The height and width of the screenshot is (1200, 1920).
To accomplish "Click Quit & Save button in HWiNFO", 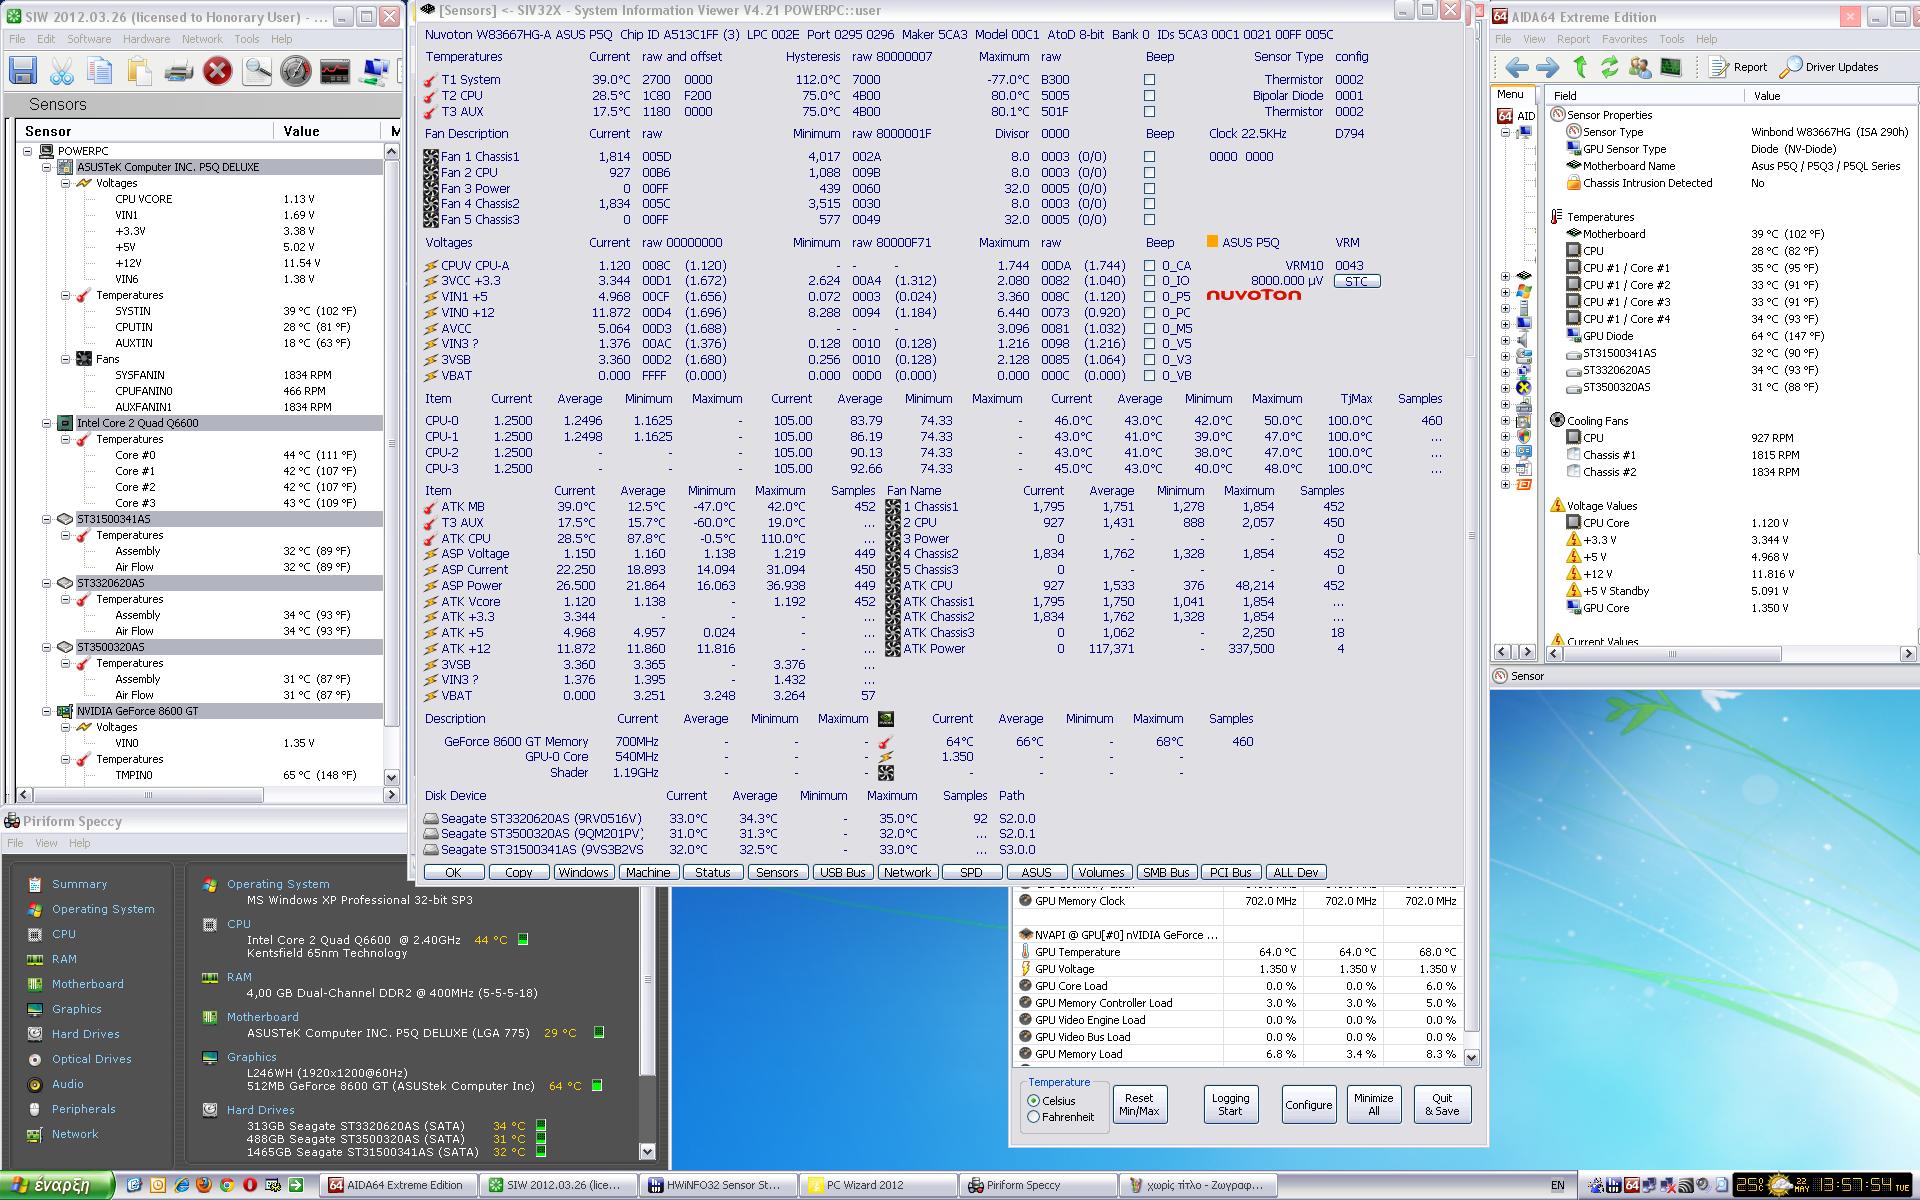I will coord(1442,1104).
